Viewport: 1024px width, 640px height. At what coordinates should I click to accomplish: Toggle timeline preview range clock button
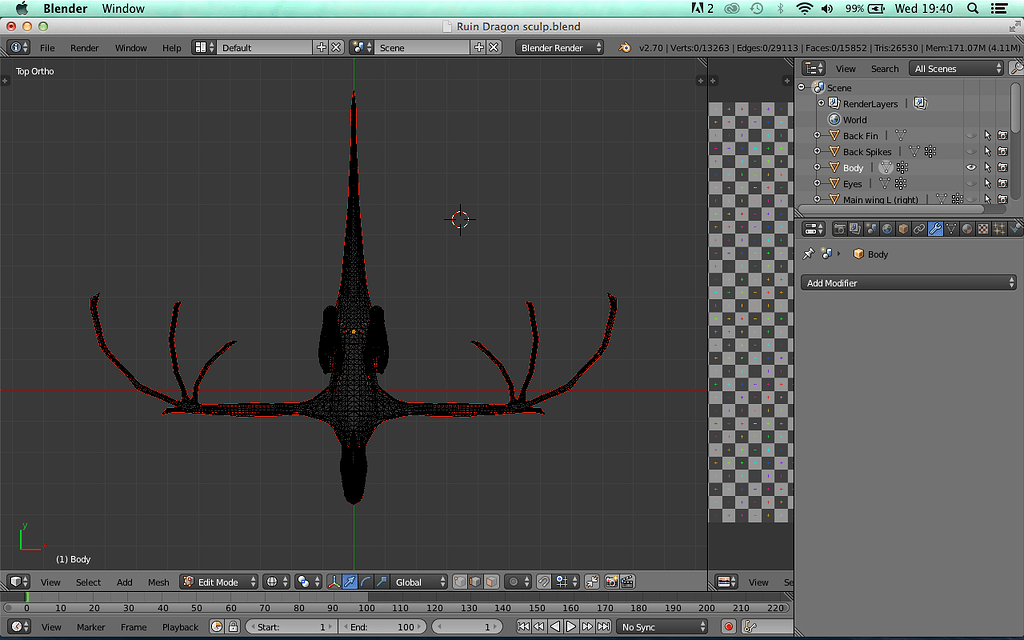[217, 627]
